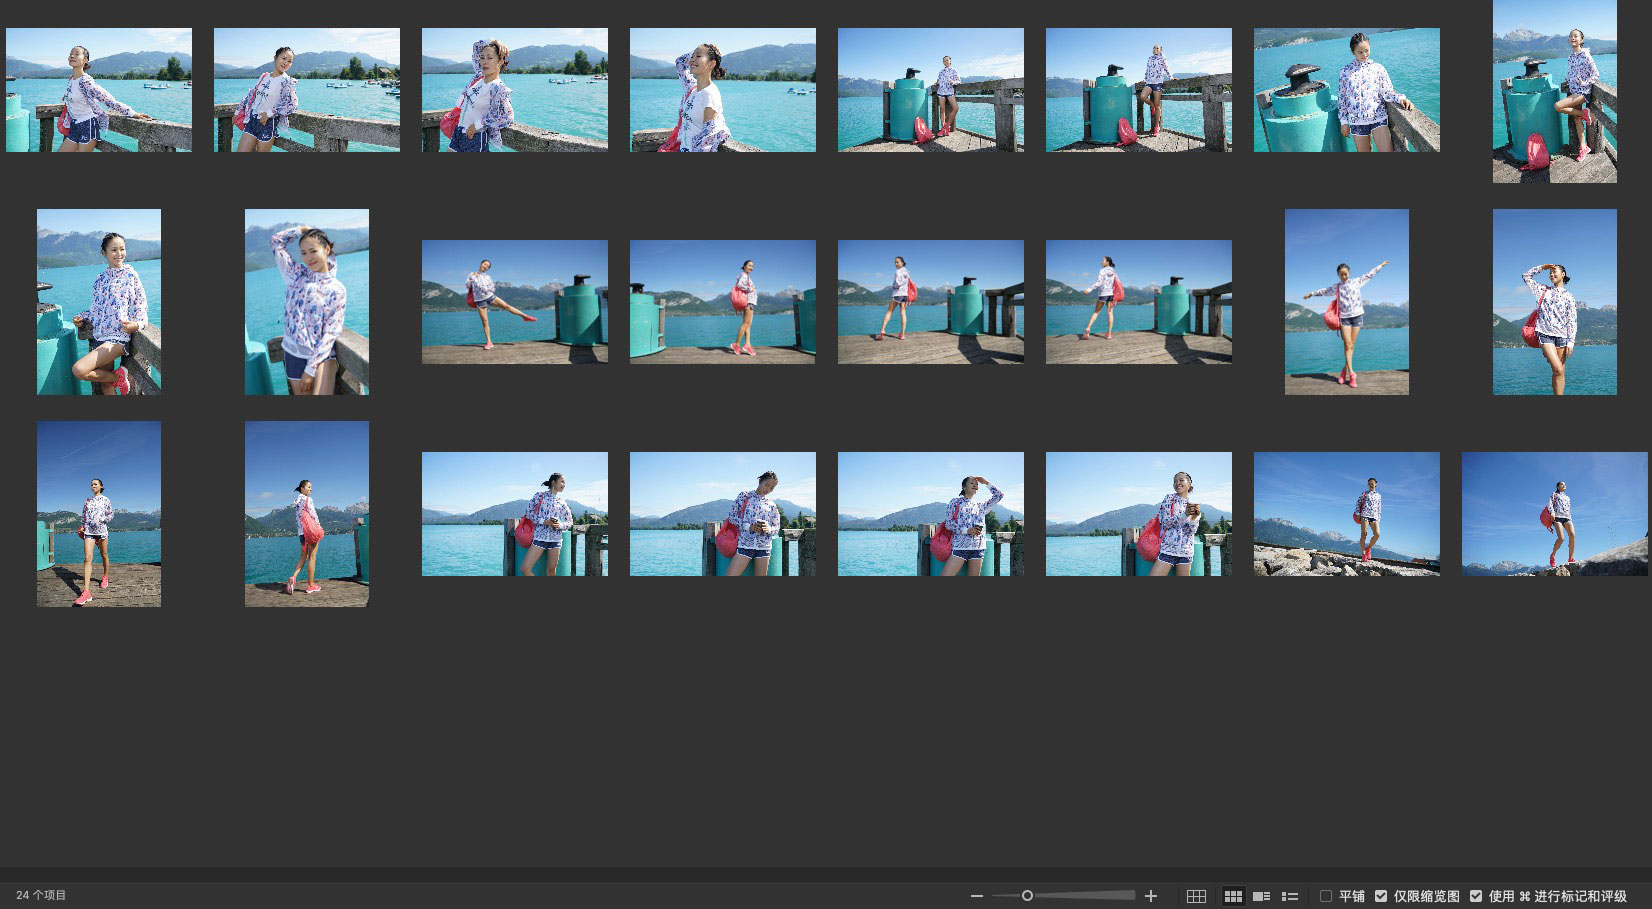Select photo of woman in white t-shirt
Viewport: 1652px width, 909px height.
pos(722,90)
